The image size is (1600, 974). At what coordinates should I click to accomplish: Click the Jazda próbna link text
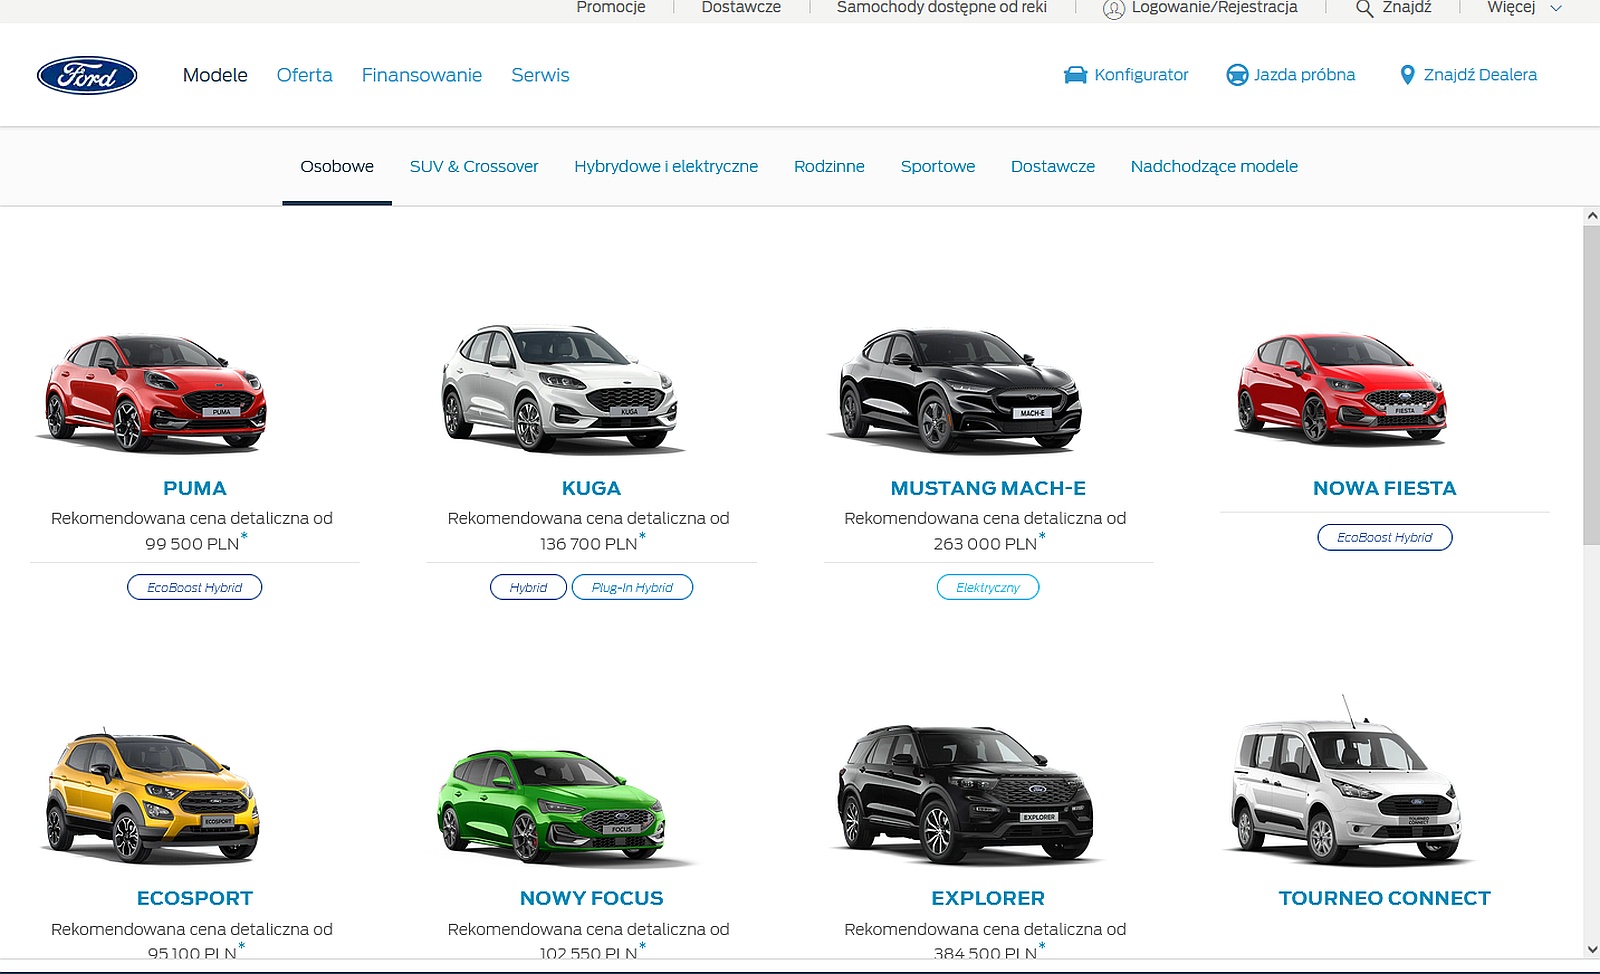point(1305,75)
